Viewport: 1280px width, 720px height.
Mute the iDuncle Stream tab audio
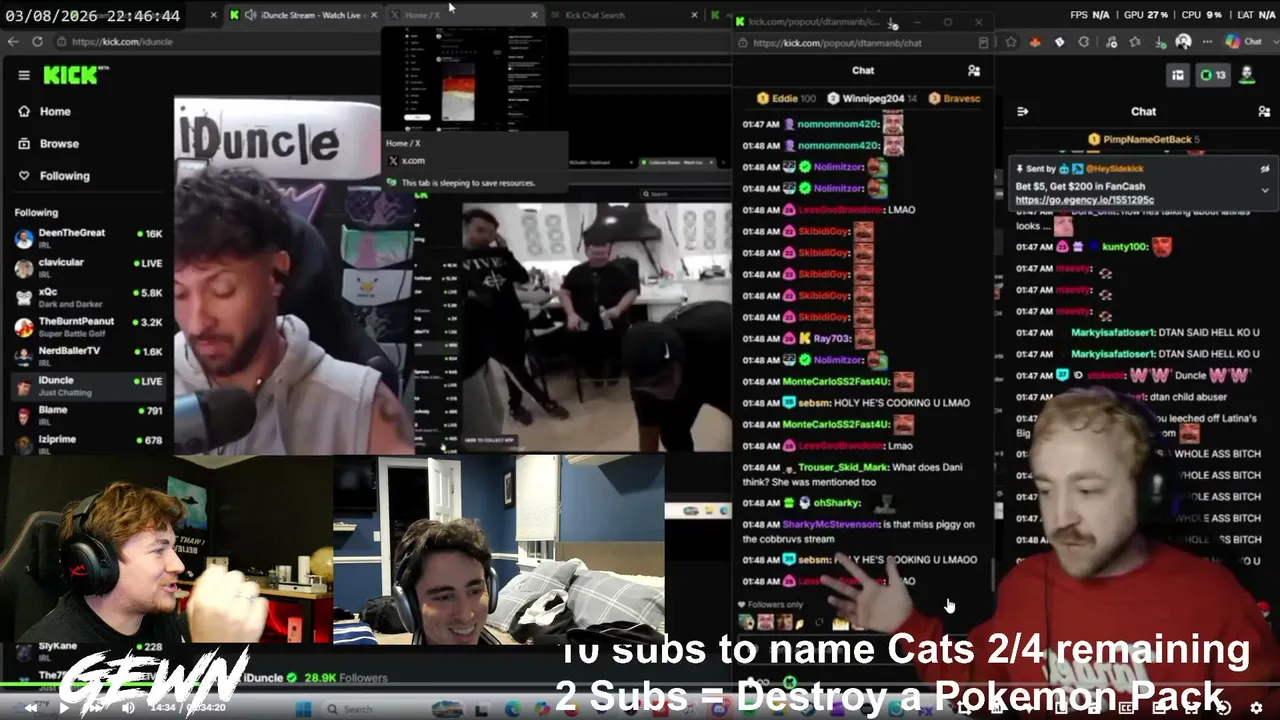click(250, 15)
